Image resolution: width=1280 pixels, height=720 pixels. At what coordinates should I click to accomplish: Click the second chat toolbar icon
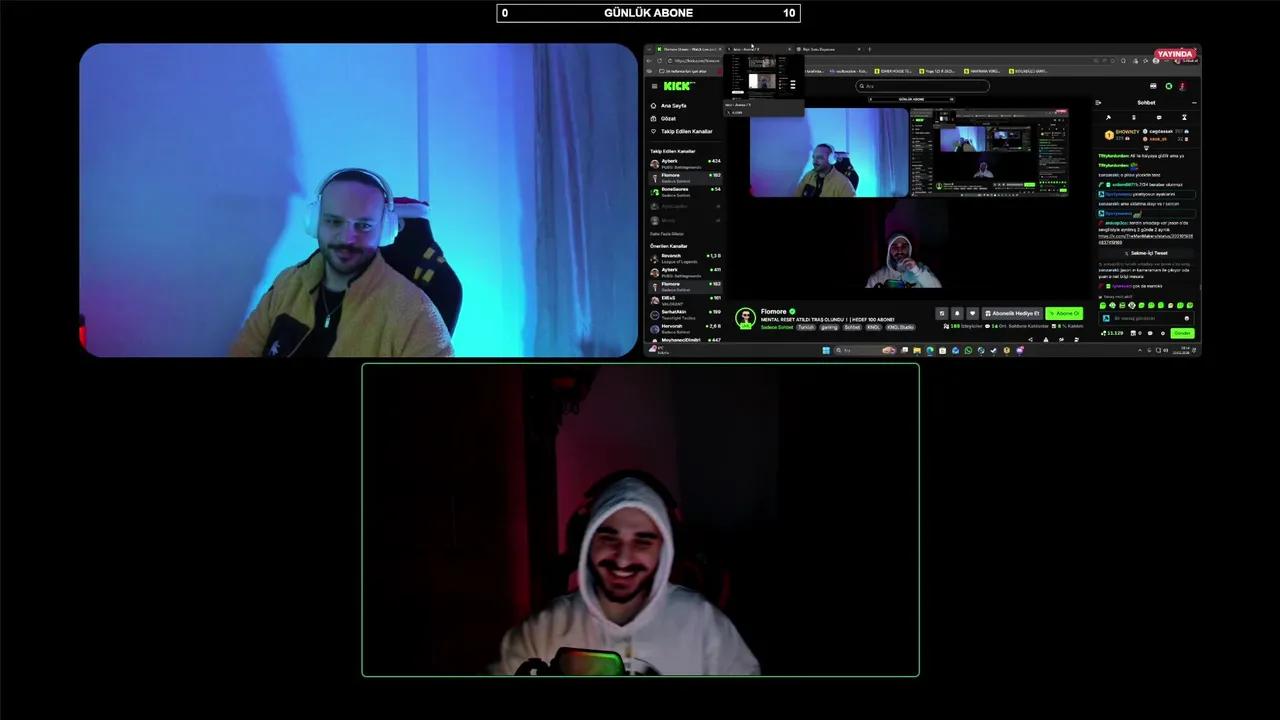(x=1134, y=118)
